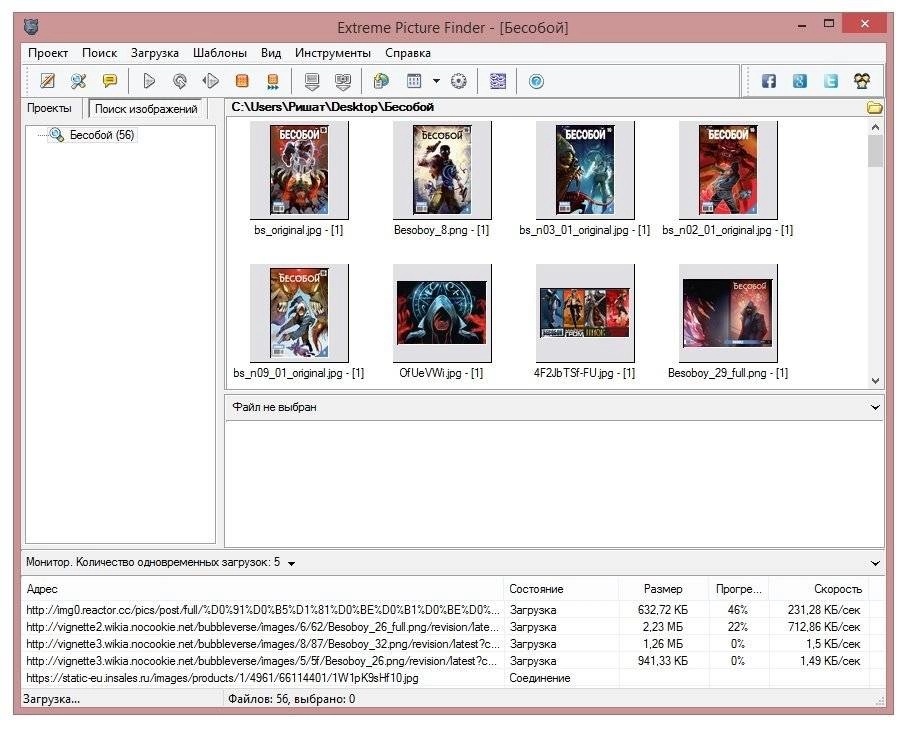The image size is (911, 734).
Task: Select thumbnail bs_original.jpg
Action: (299, 170)
